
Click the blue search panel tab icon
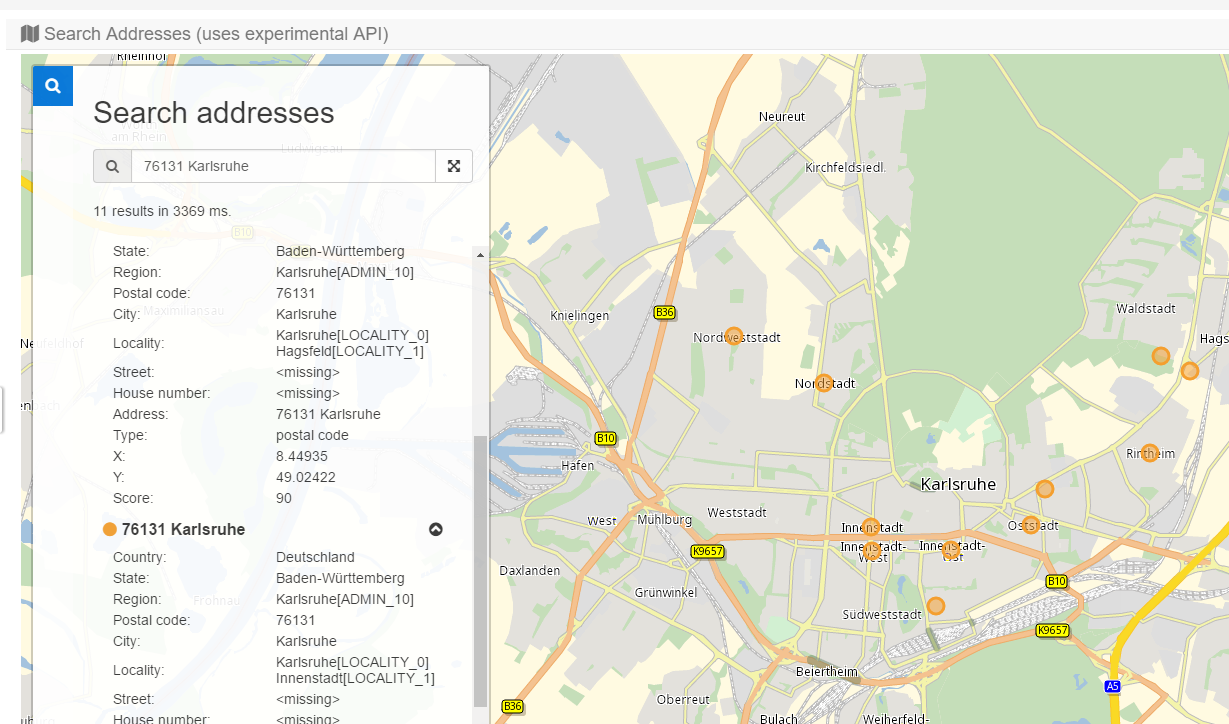(53, 86)
